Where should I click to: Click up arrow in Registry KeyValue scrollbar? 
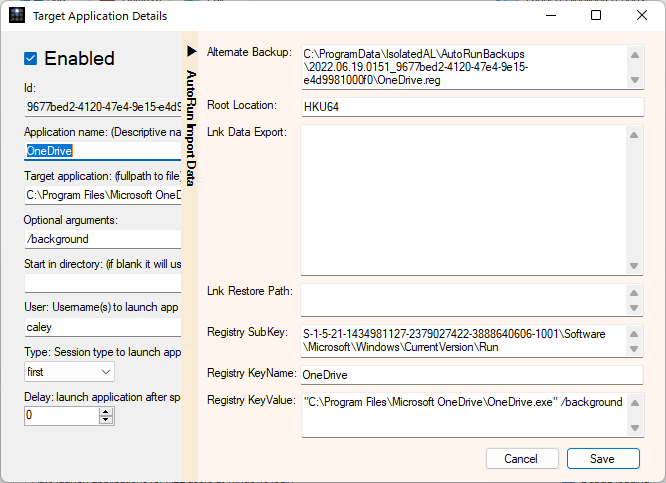(x=635, y=403)
